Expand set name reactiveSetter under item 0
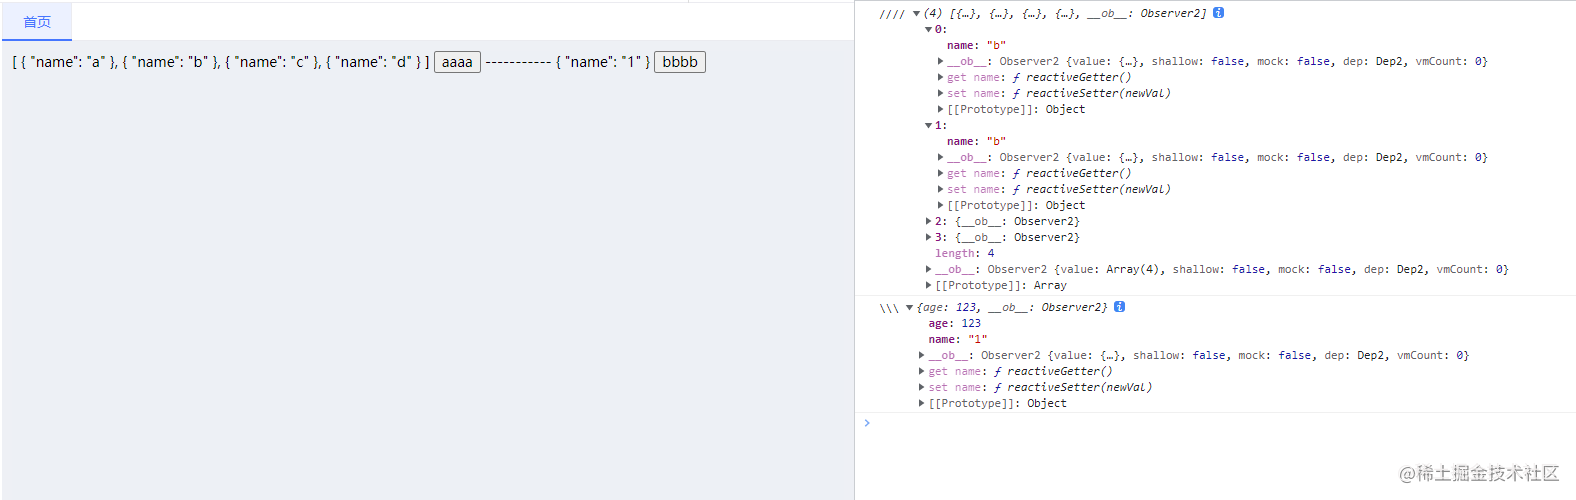 [x=940, y=94]
